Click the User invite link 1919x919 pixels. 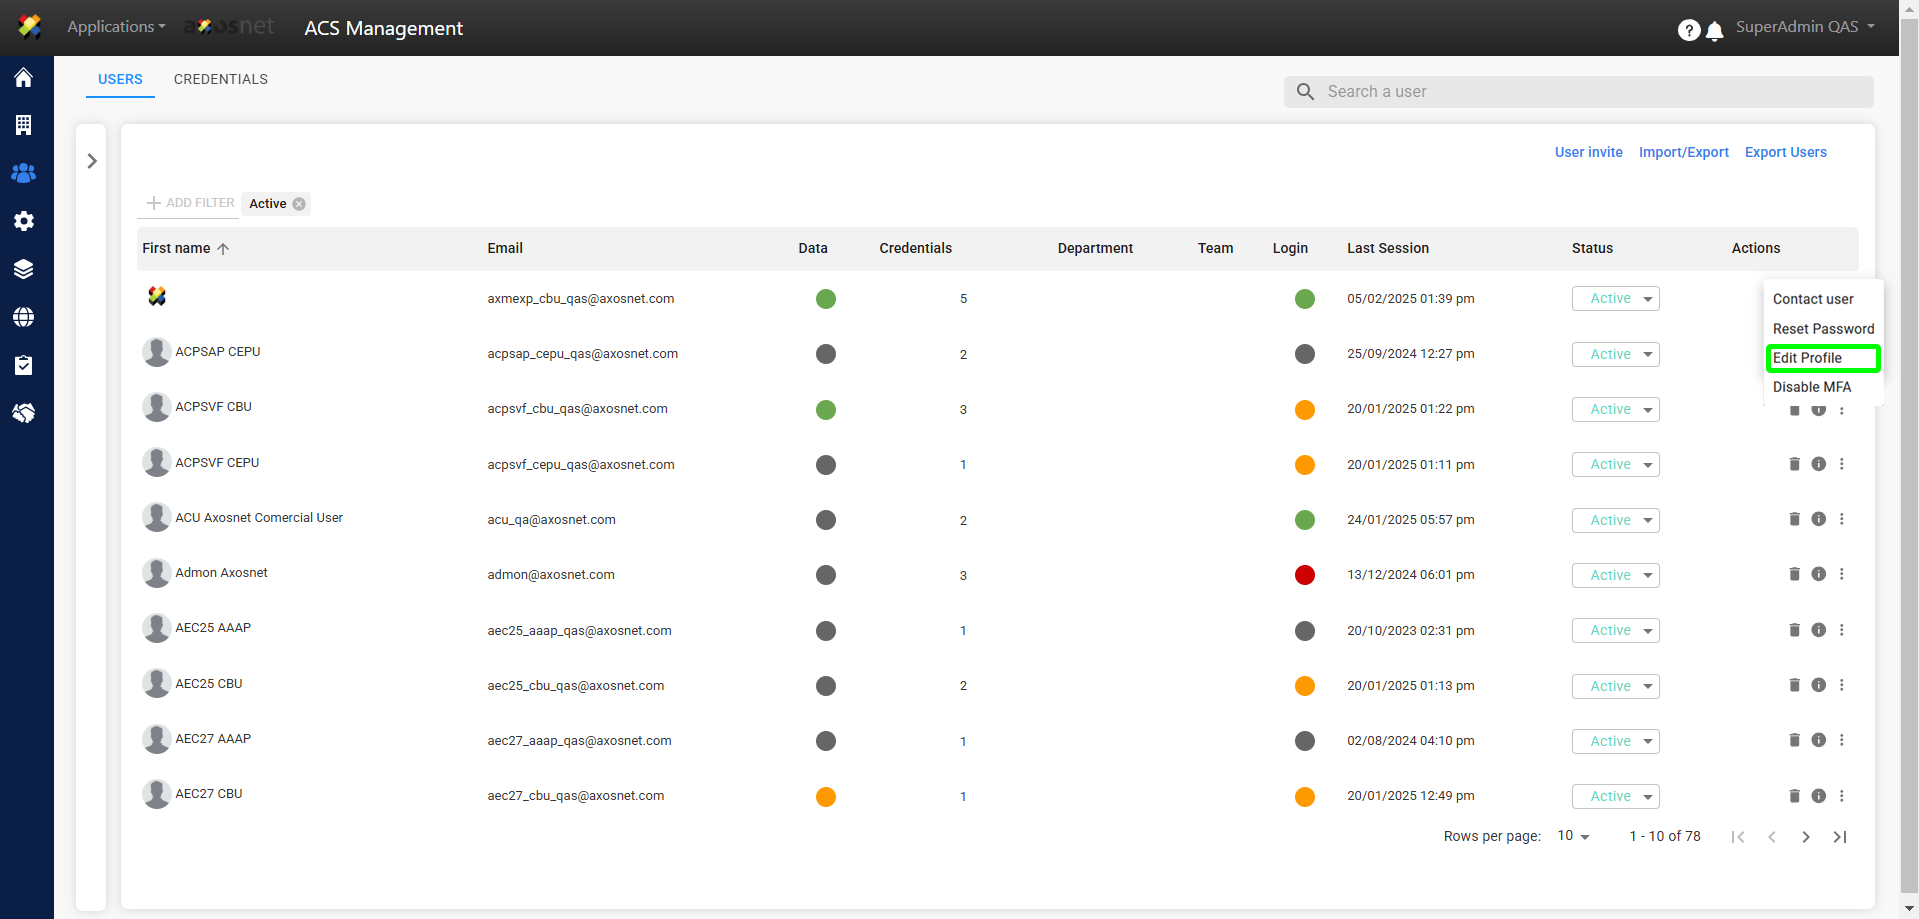[x=1588, y=152]
